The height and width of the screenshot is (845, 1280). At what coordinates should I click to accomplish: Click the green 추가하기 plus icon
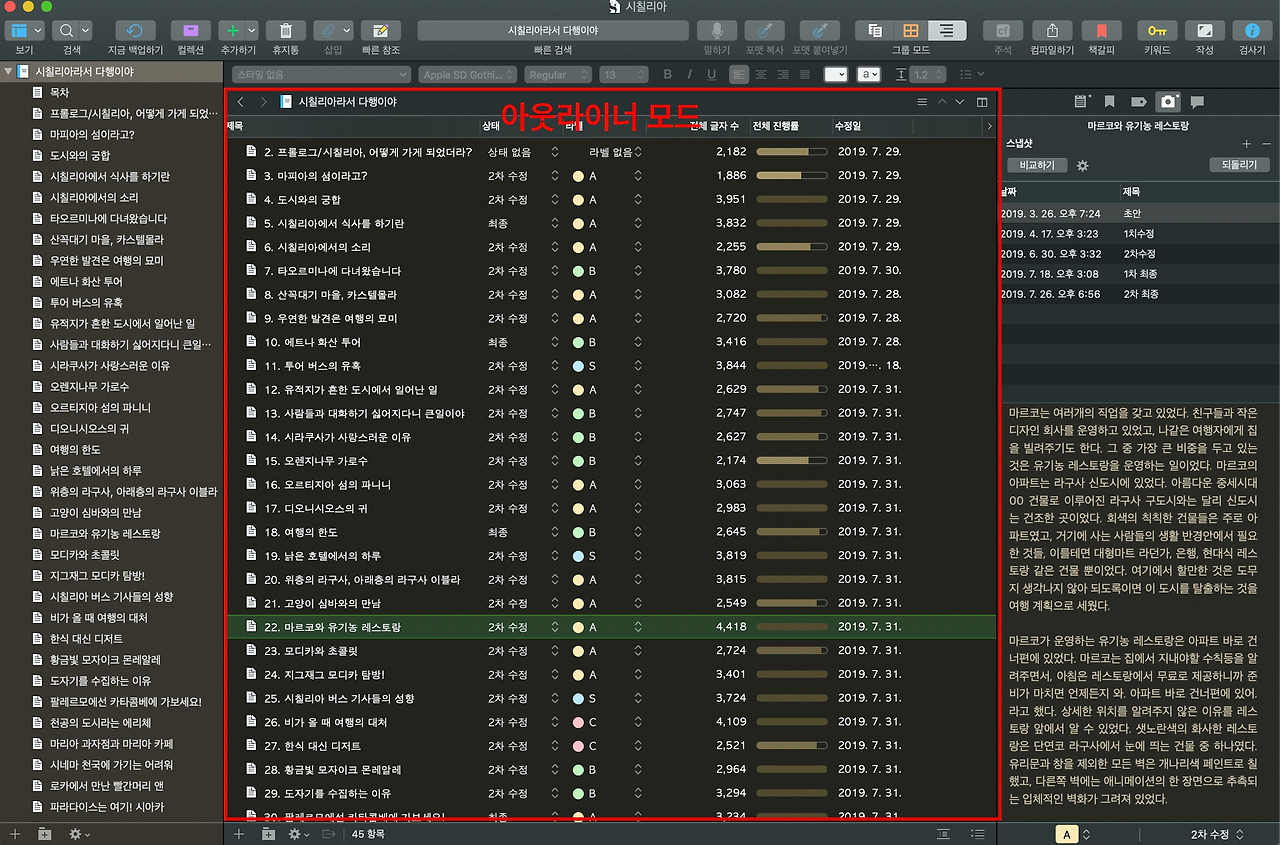coord(232,31)
